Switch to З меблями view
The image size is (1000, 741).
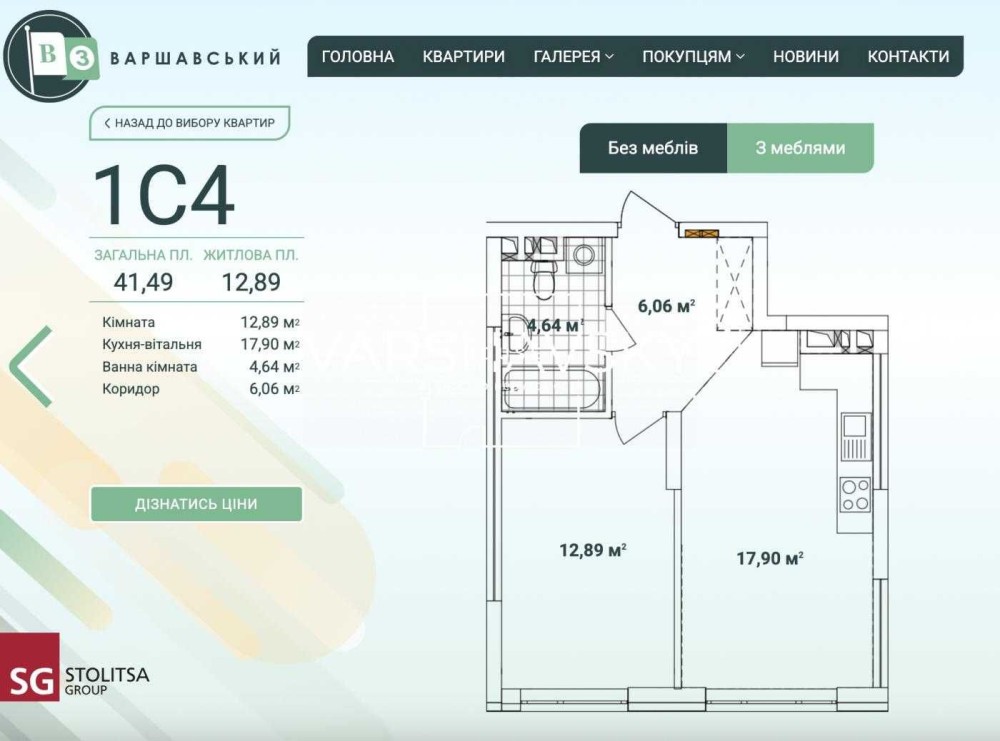[x=800, y=148]
